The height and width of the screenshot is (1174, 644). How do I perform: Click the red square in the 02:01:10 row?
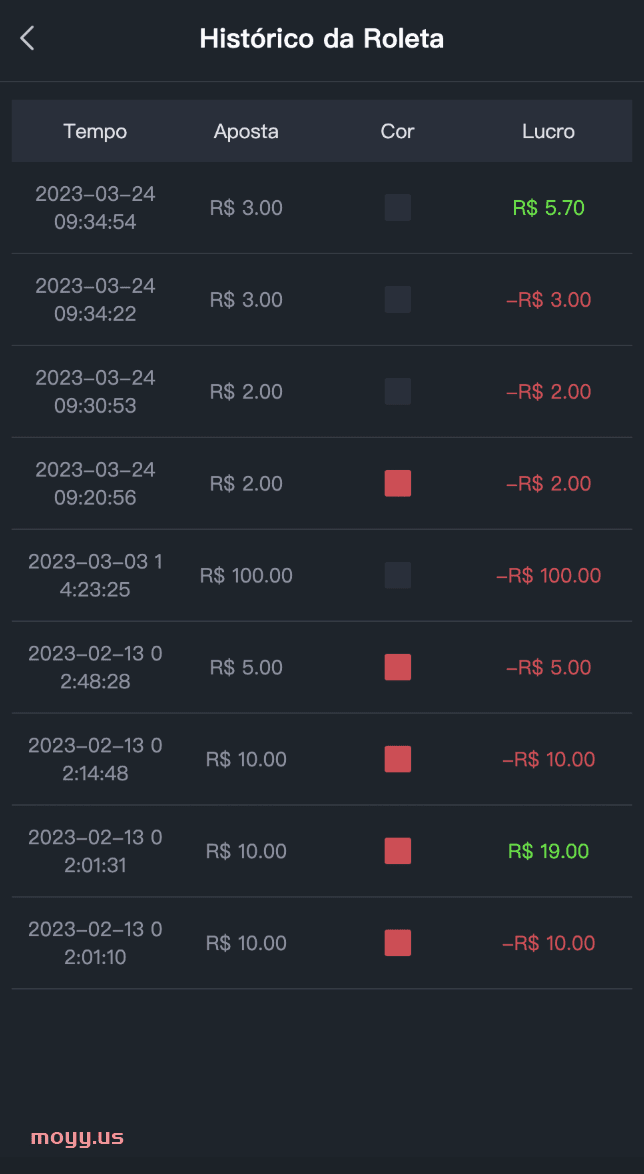coord(398,943)
